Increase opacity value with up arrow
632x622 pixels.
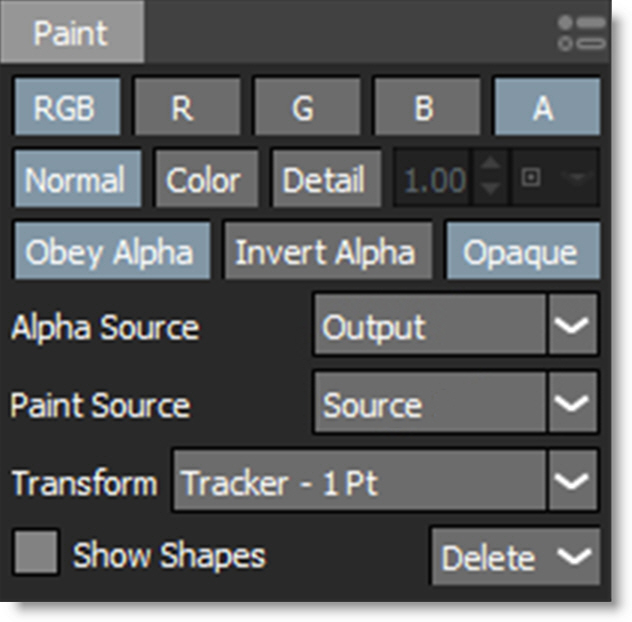[x=489, y=168]
